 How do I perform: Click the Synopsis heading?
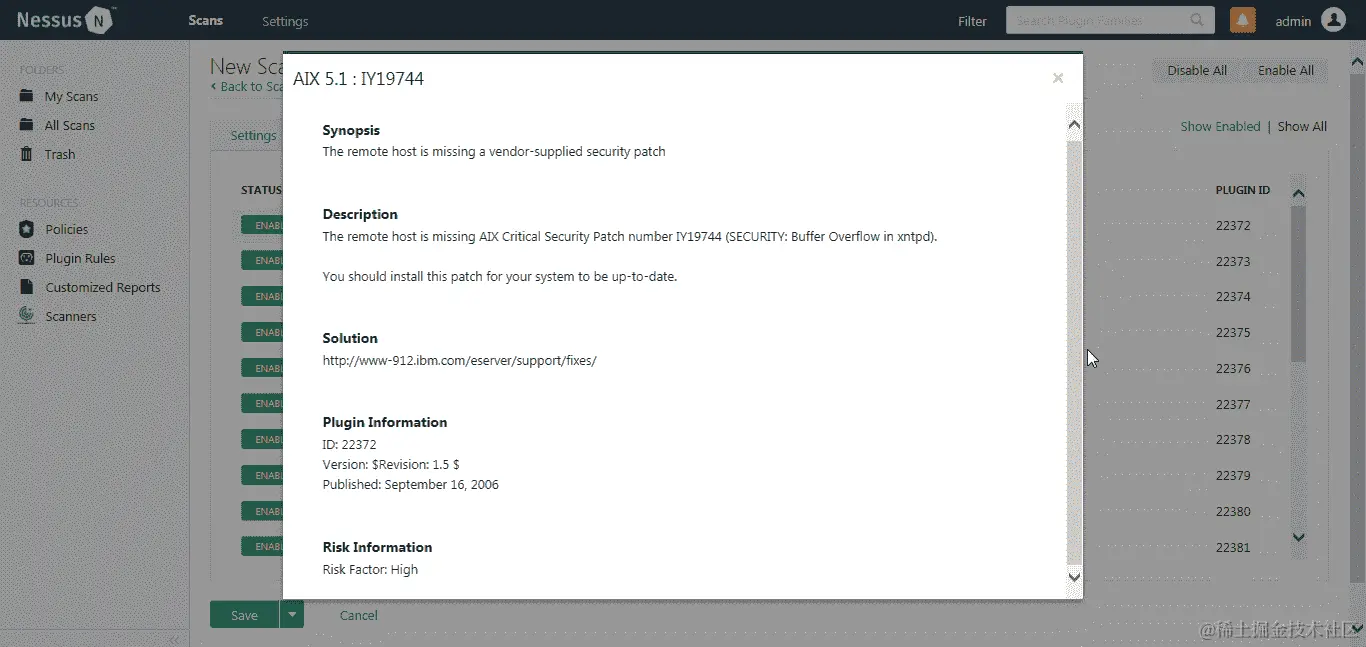351,131
